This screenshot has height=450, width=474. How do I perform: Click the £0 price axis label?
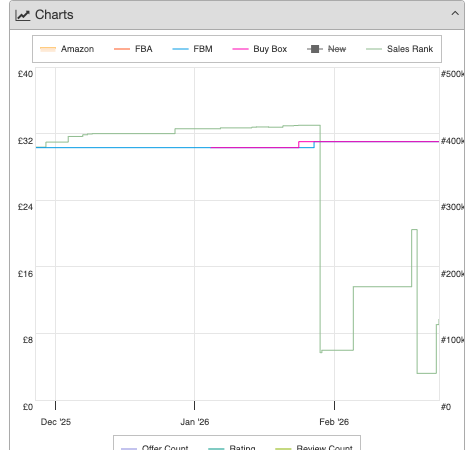point(28,407)
